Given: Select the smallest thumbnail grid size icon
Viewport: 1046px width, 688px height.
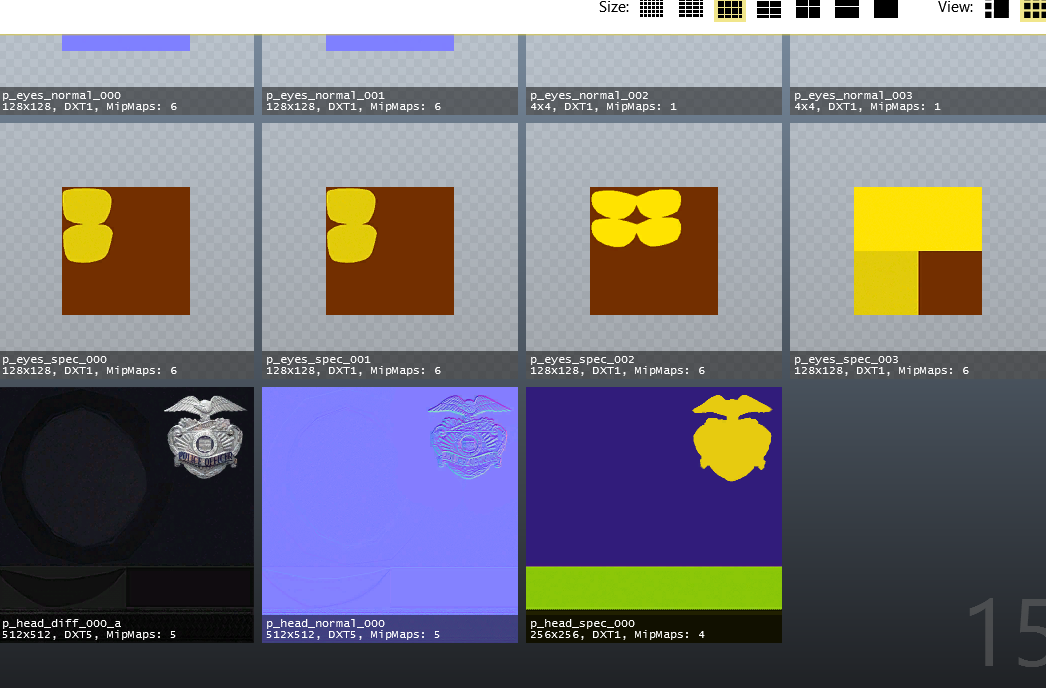Looking at the screenshot, I should point(652,9).
